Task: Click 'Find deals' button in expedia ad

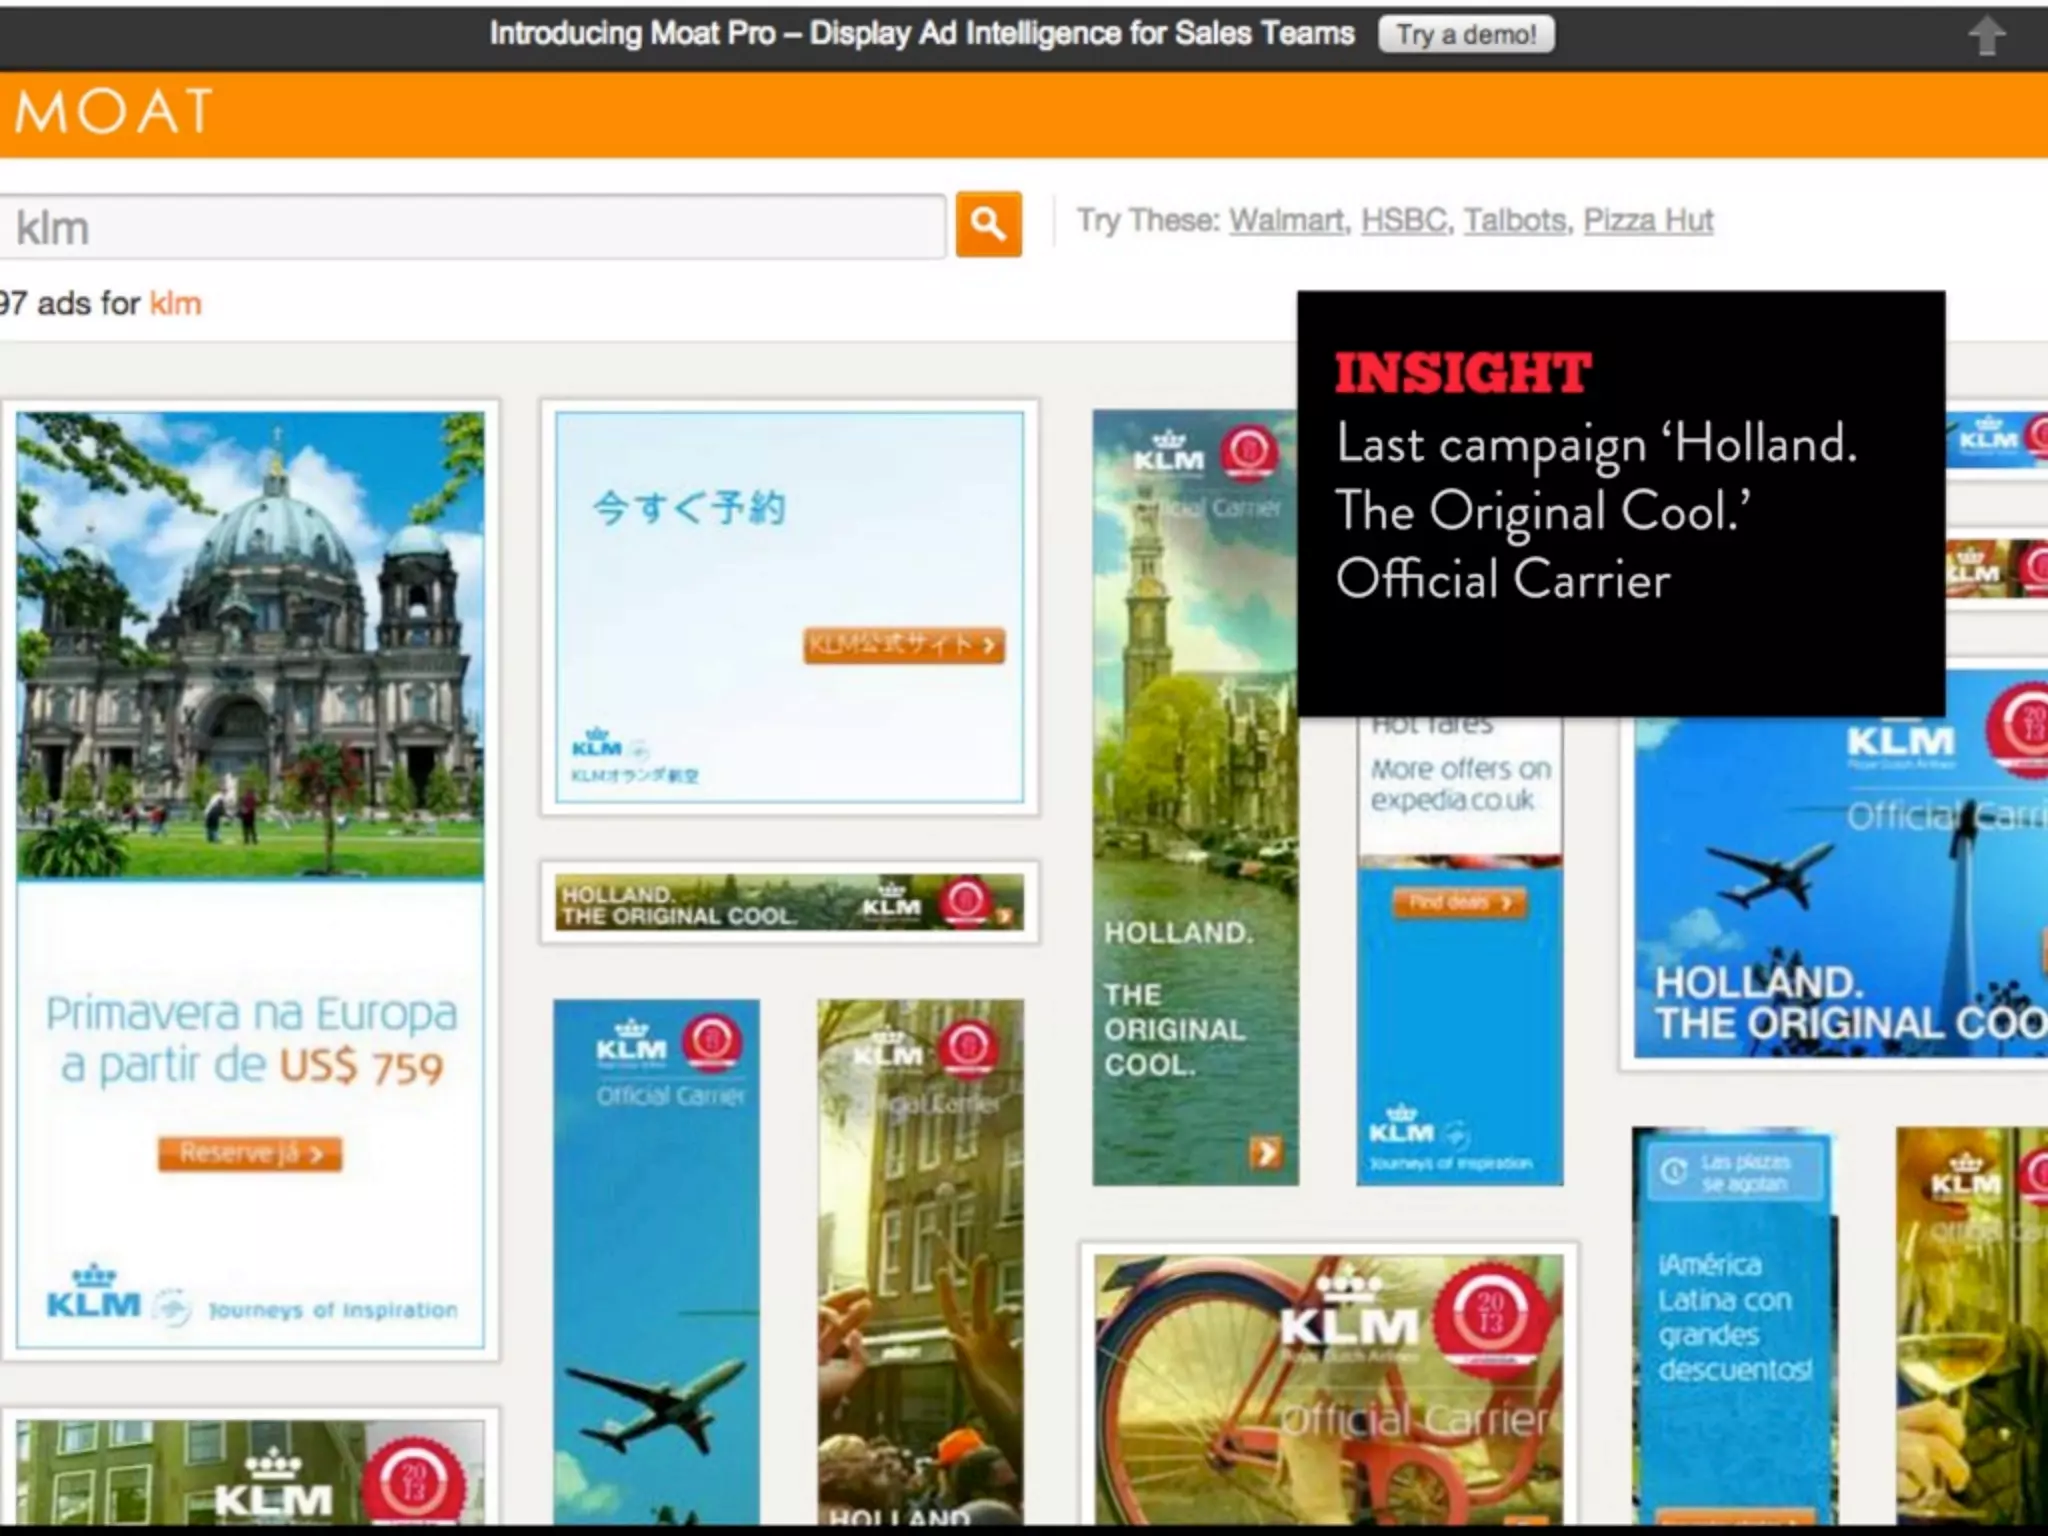Action: (1460, 902)
